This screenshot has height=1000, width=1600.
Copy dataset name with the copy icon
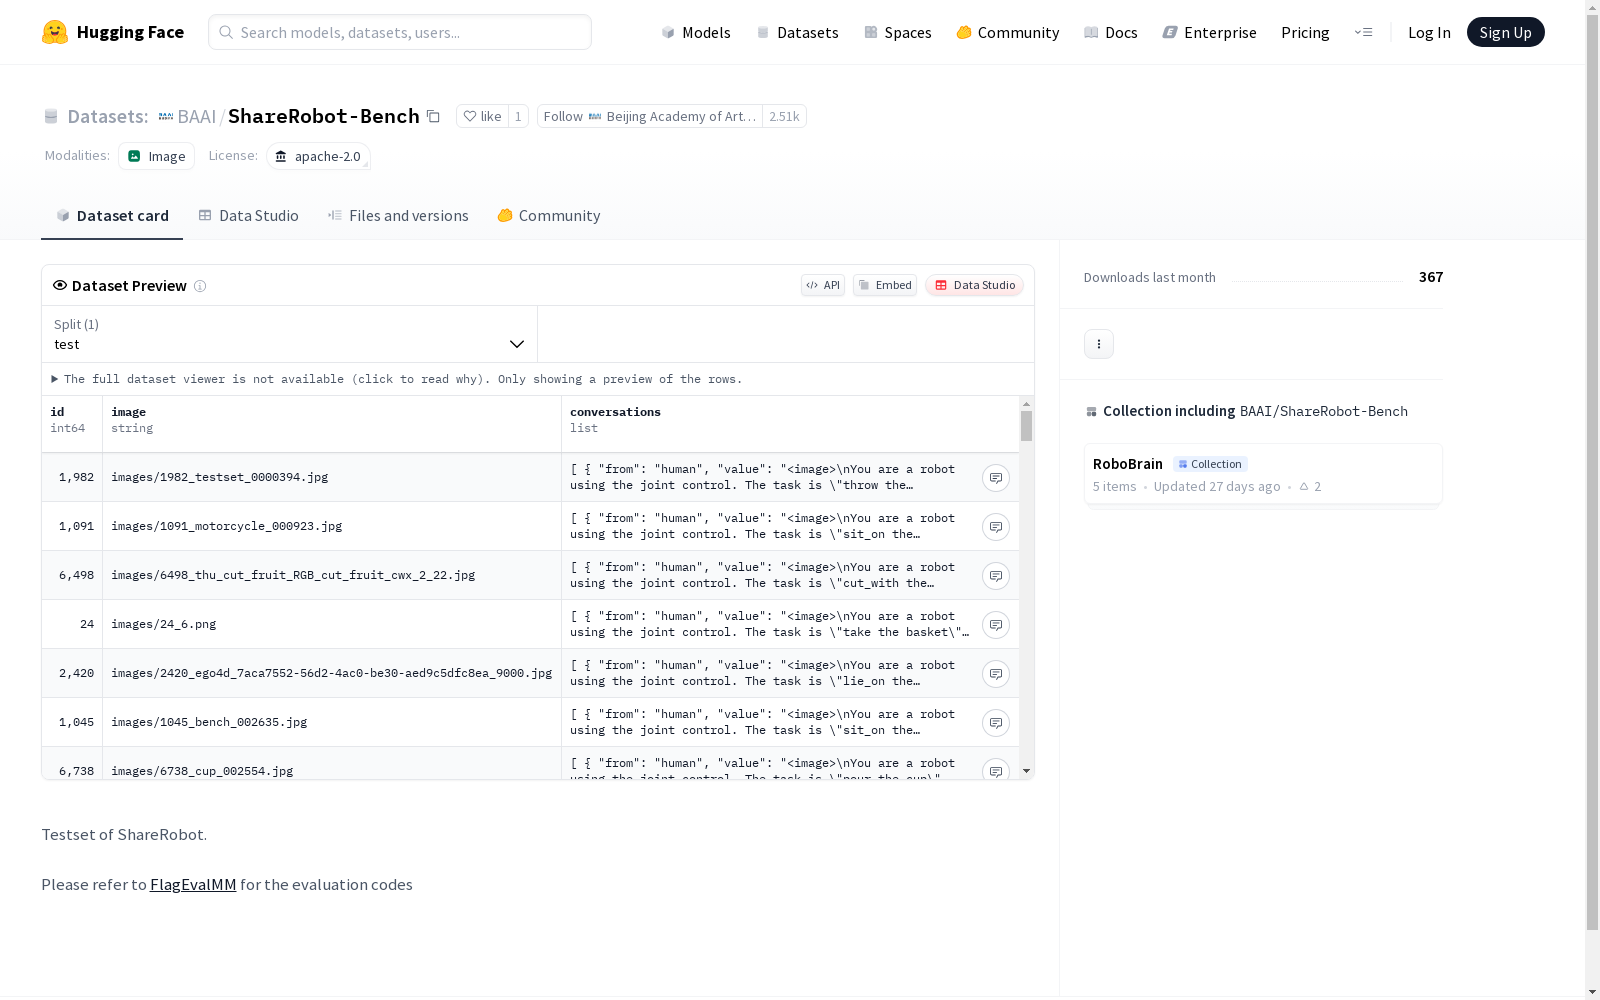pos(433,116)
